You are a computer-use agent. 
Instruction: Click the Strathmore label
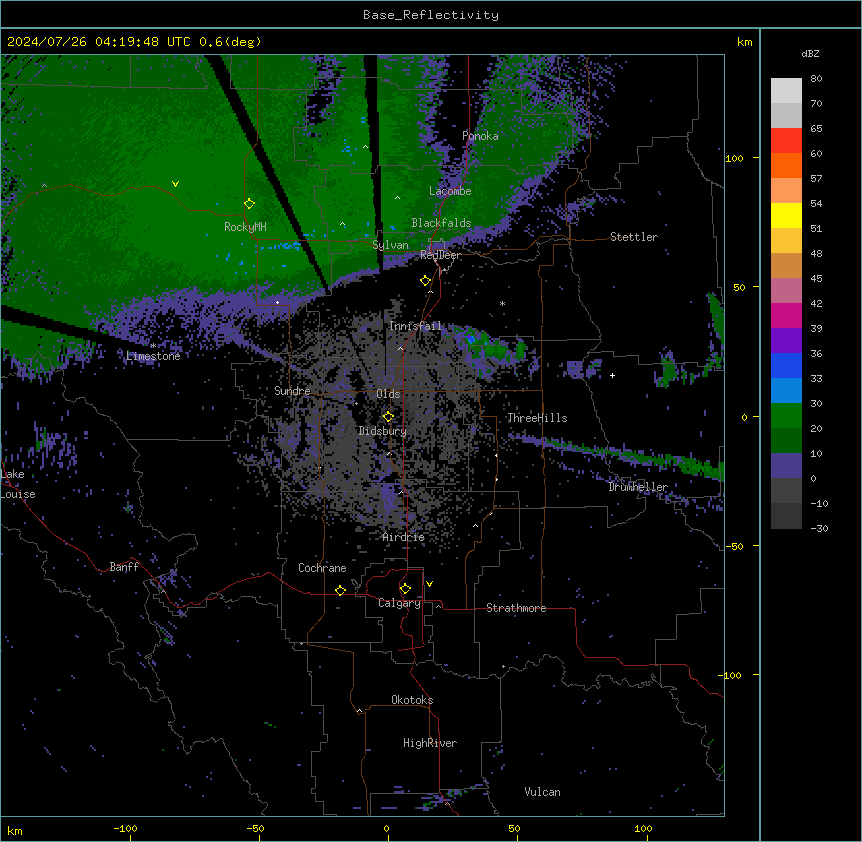pyautogui.click(x=516, y=608)
